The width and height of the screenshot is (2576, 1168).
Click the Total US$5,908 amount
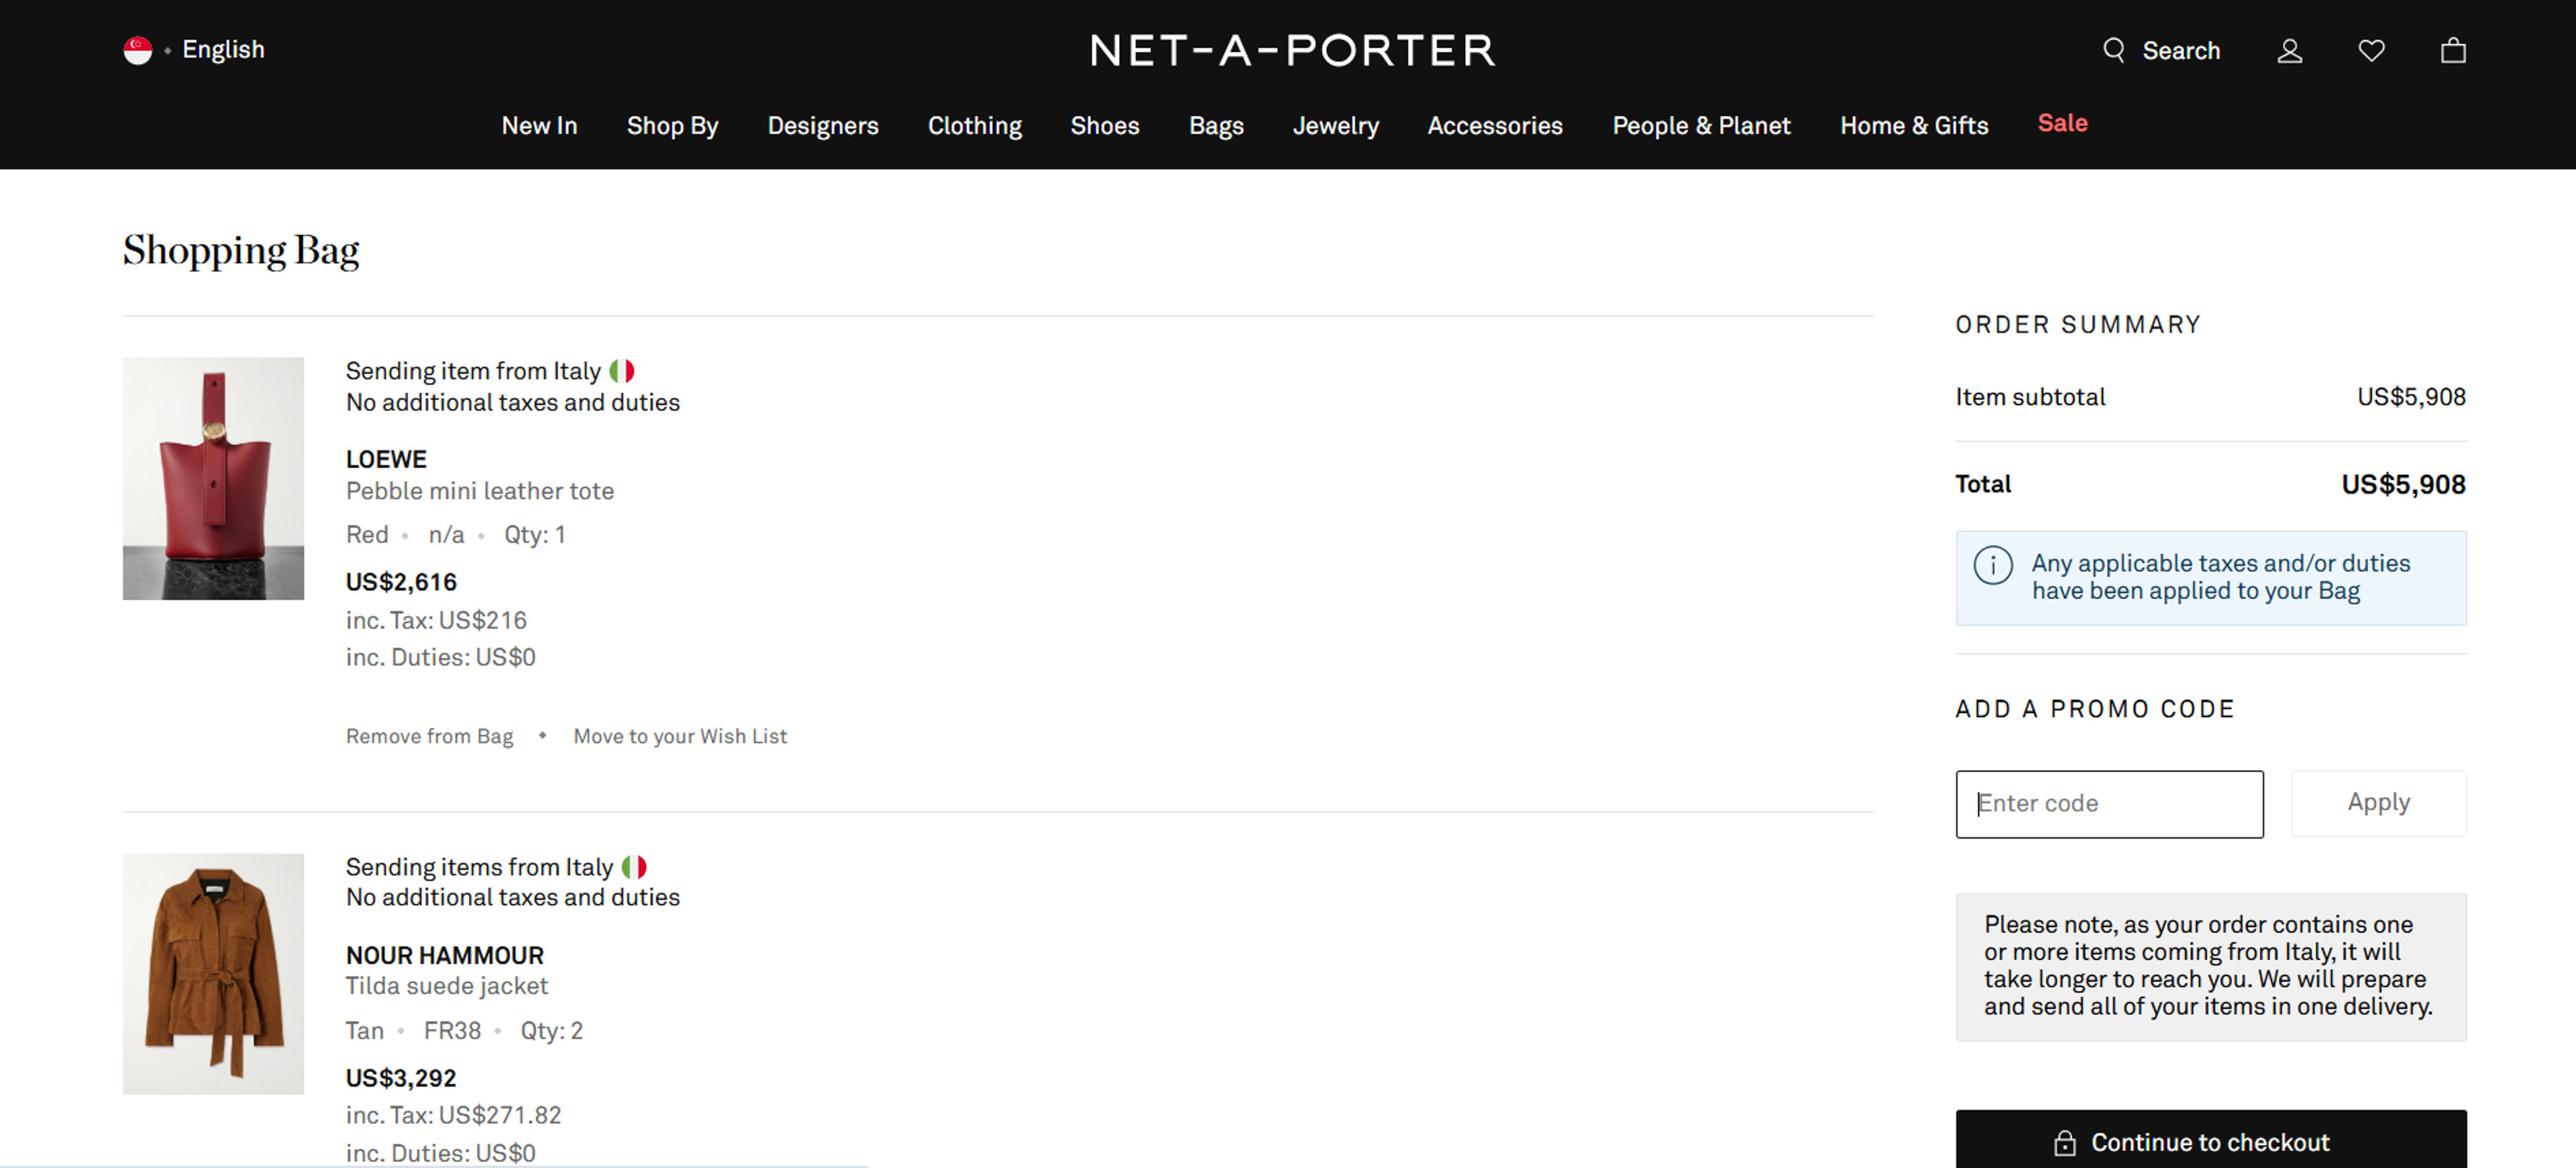click(x=2403, y=485)
